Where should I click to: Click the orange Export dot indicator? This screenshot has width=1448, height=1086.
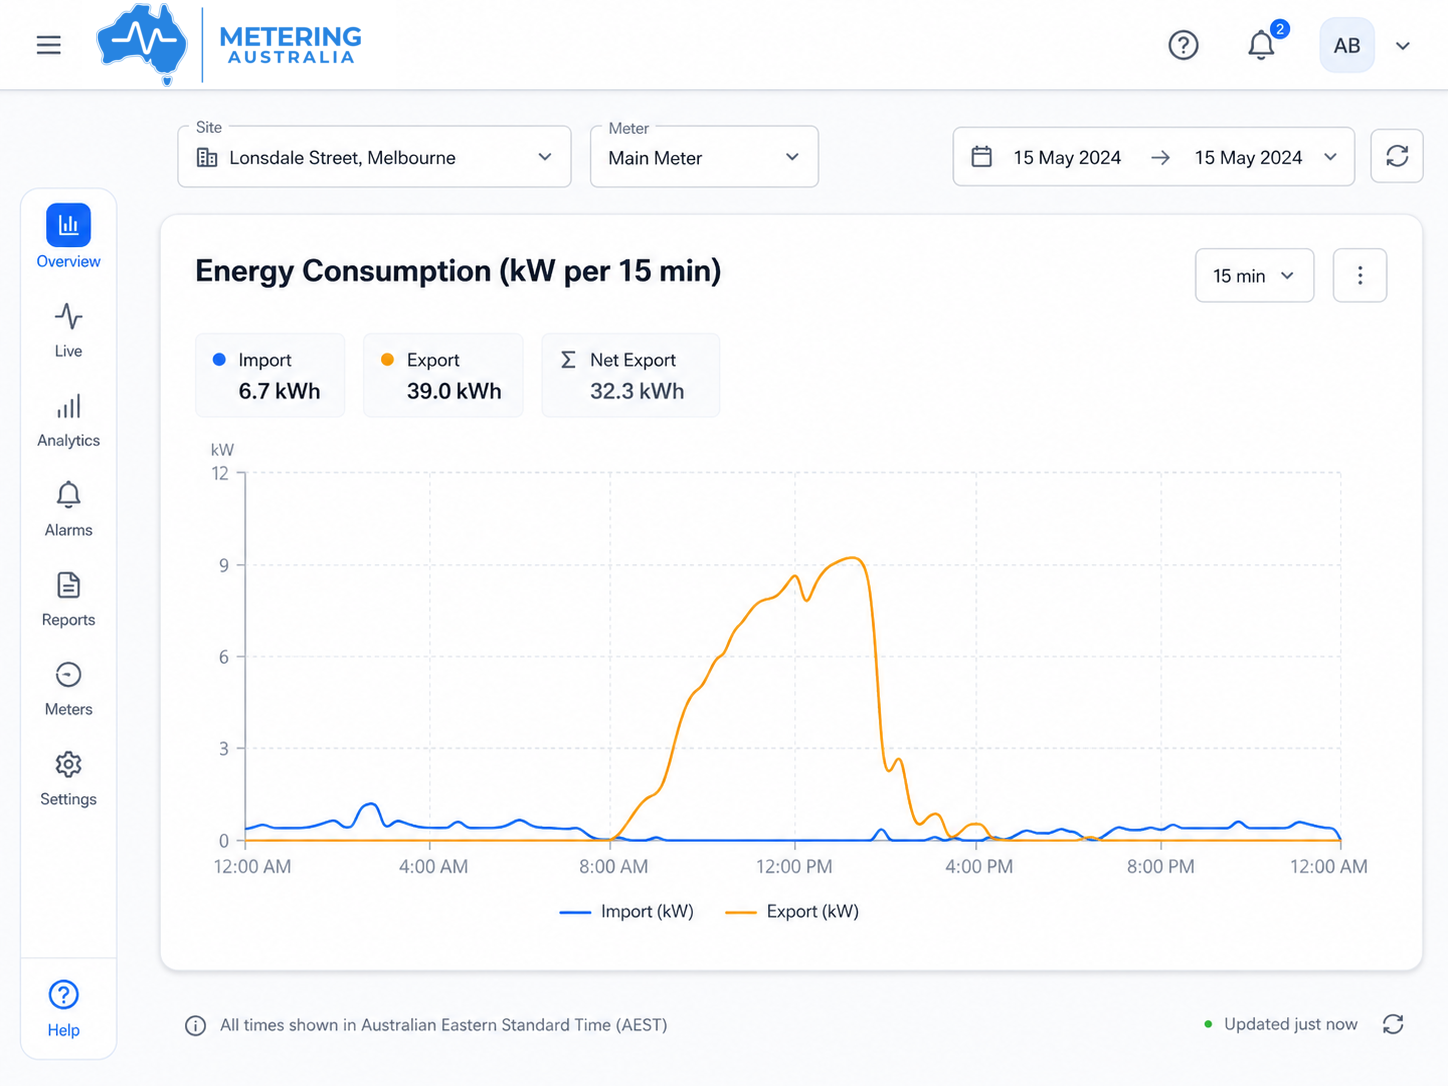(x=387, y=360)
